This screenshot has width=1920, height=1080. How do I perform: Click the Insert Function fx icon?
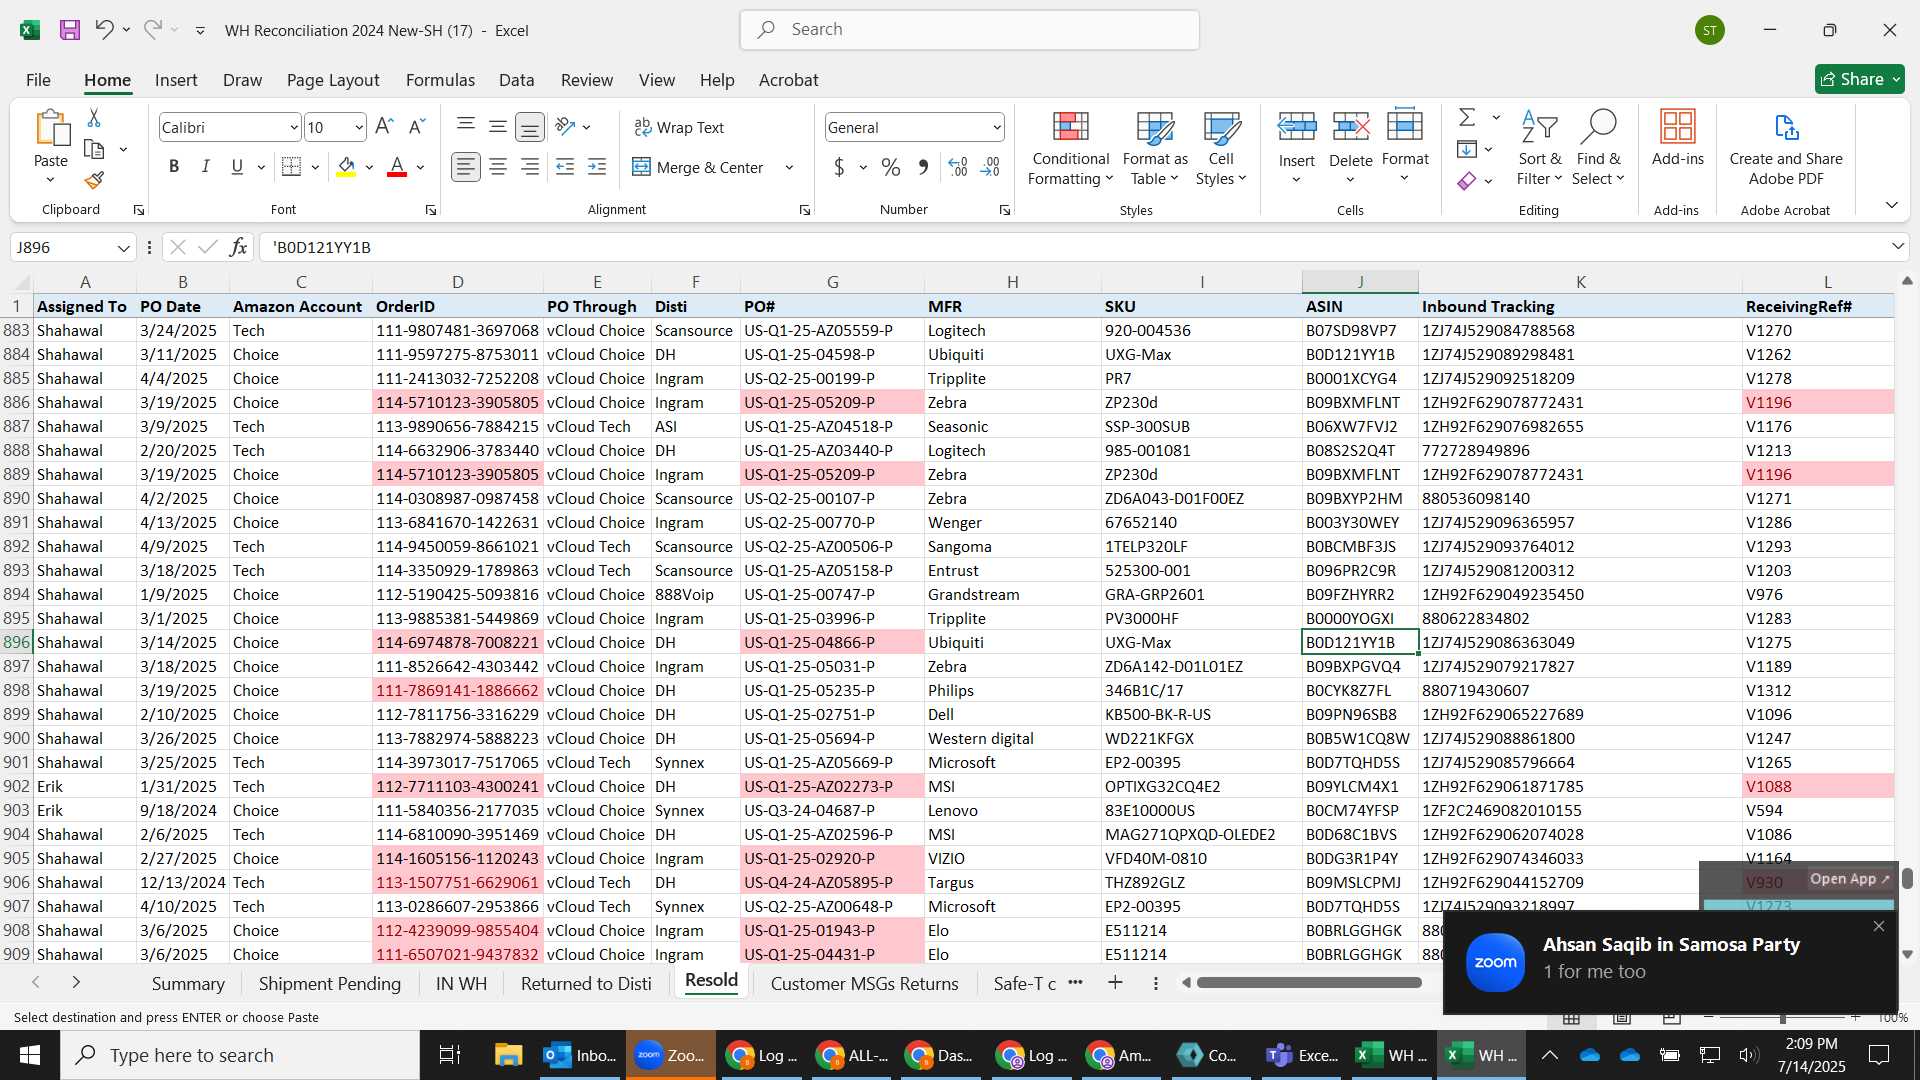click(238, 247)
